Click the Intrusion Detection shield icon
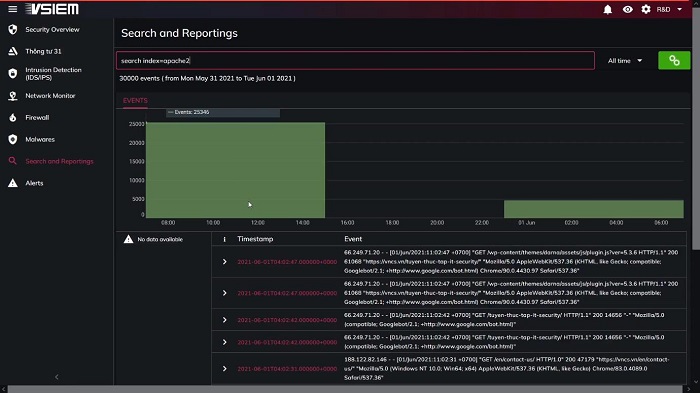Screen dimensions: 700x393 pos(12,73)
